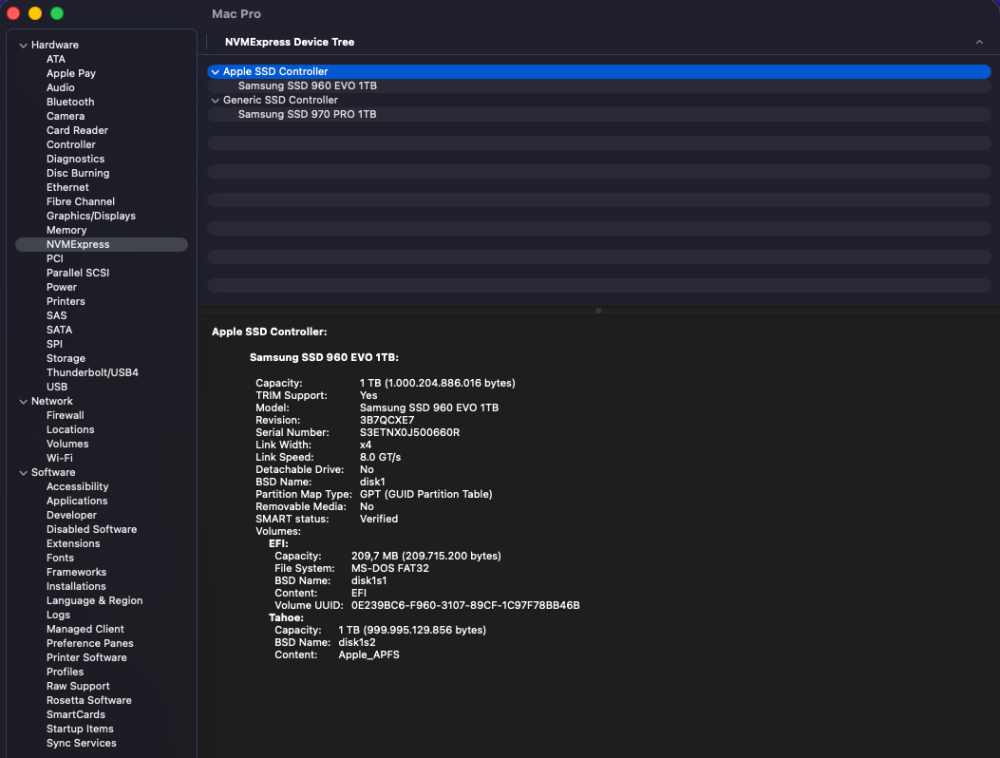
Task: Open SmartCards entry
Action: (75, 715)
